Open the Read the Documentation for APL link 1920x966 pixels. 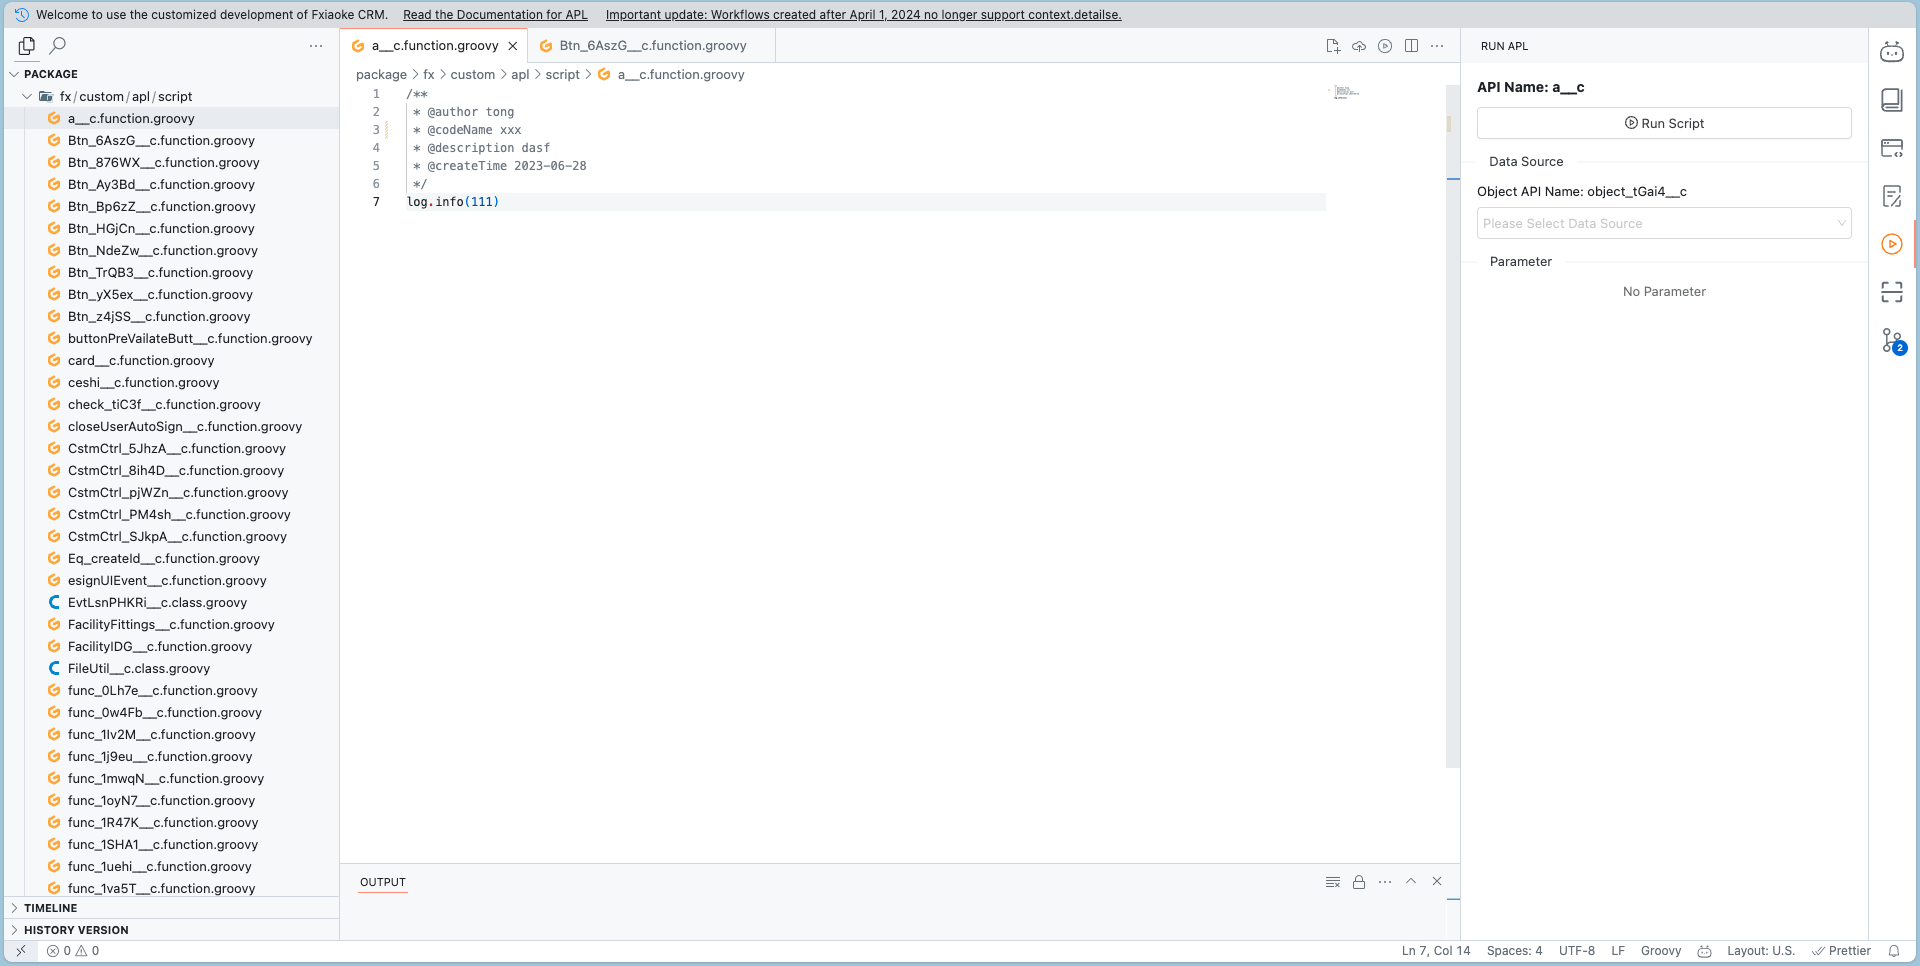click(495, 15)
